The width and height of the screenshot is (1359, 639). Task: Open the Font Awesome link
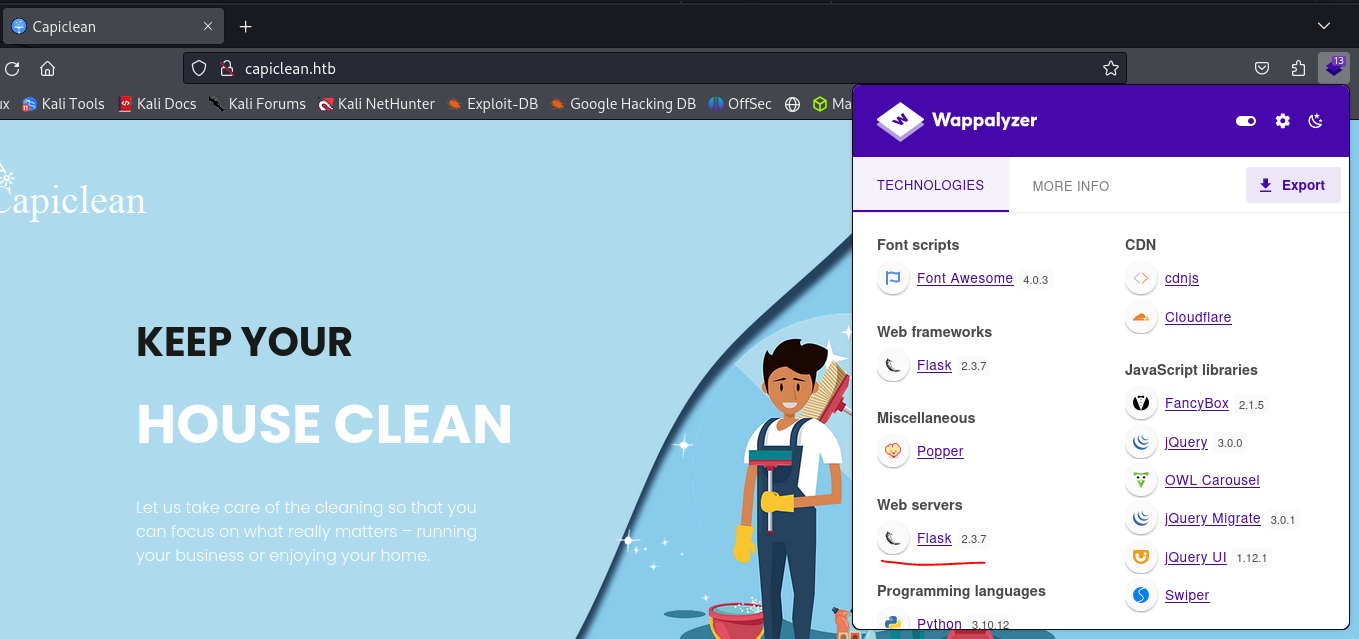965,278
